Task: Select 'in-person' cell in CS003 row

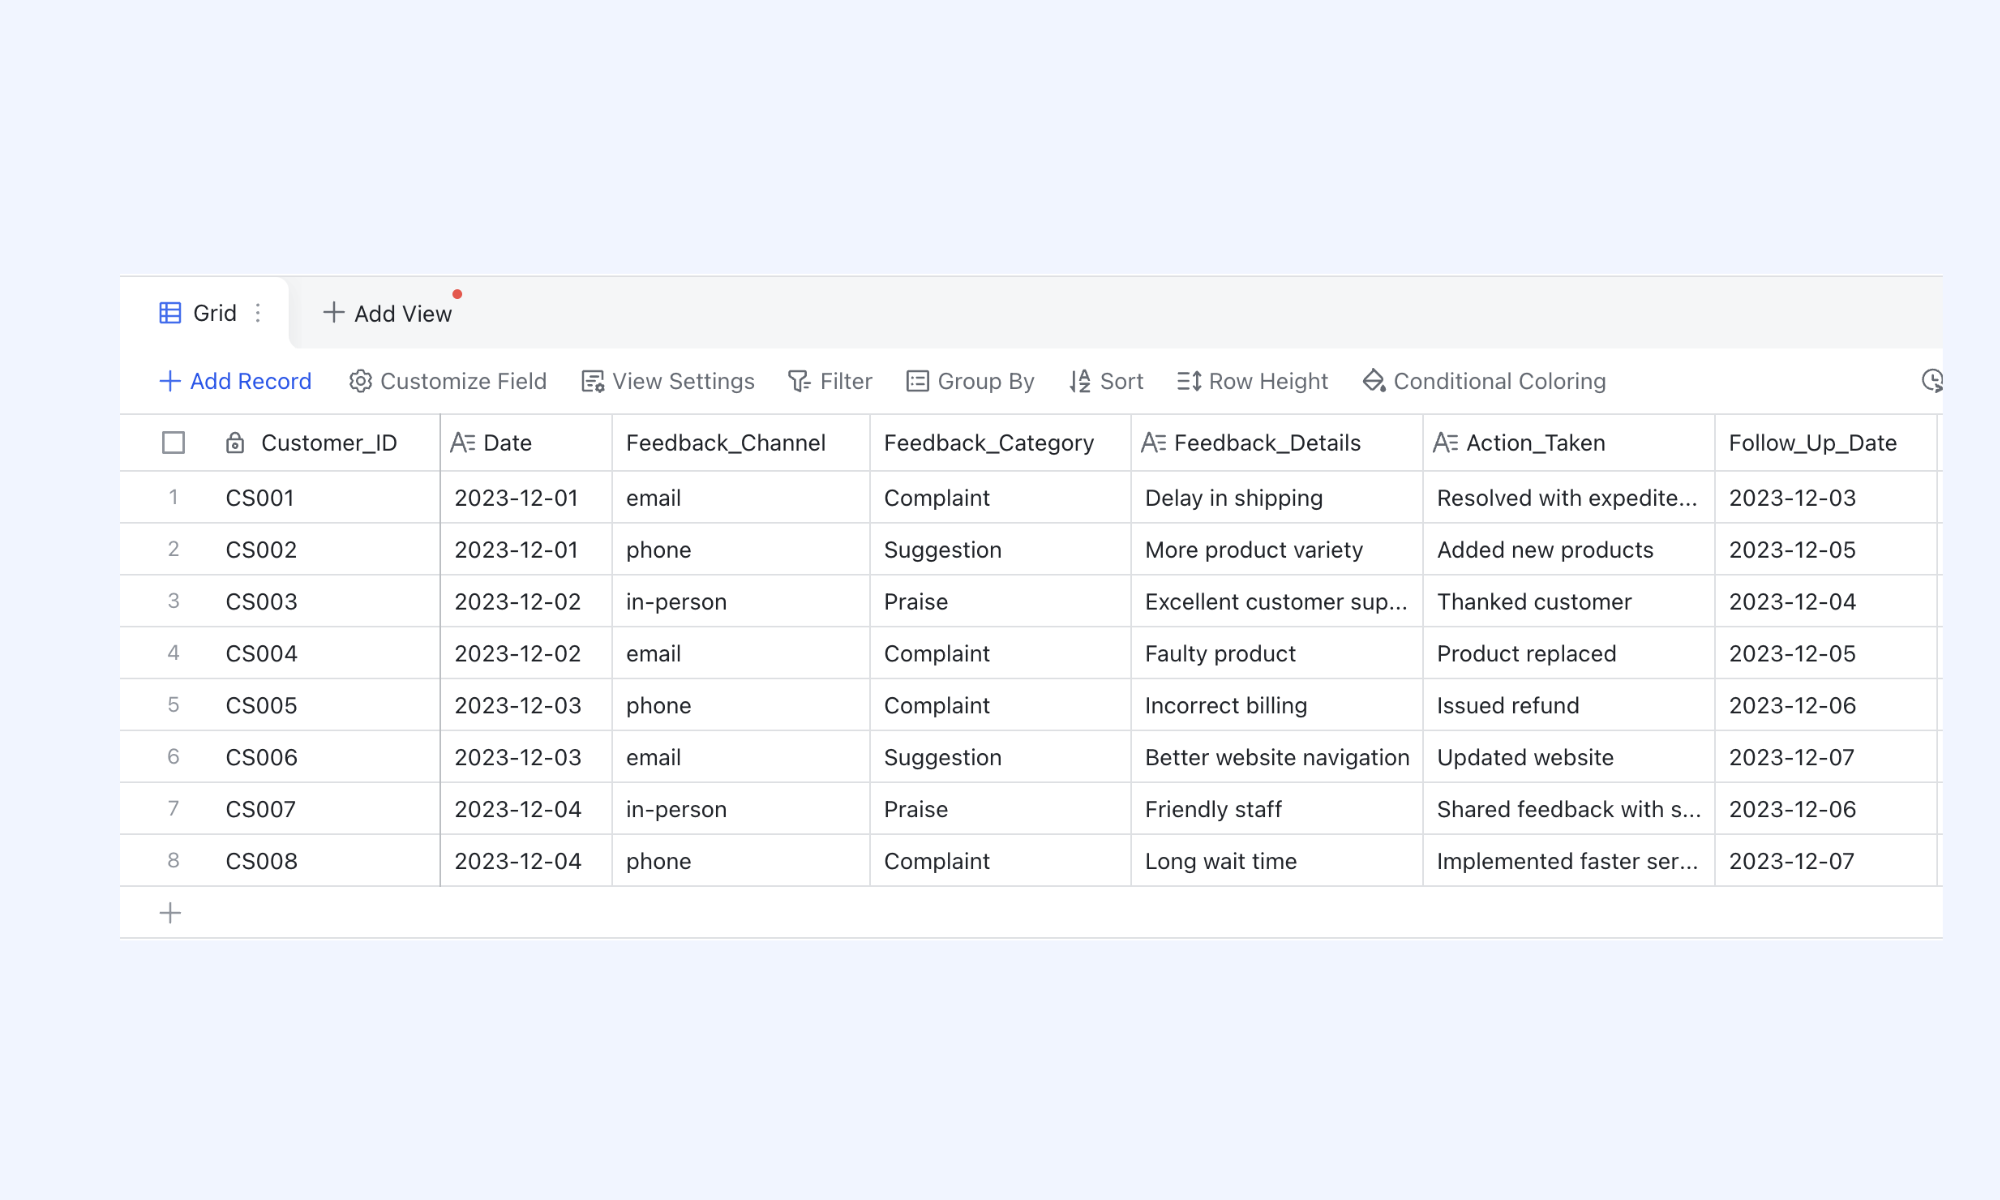Action: (x=741, y=601)
